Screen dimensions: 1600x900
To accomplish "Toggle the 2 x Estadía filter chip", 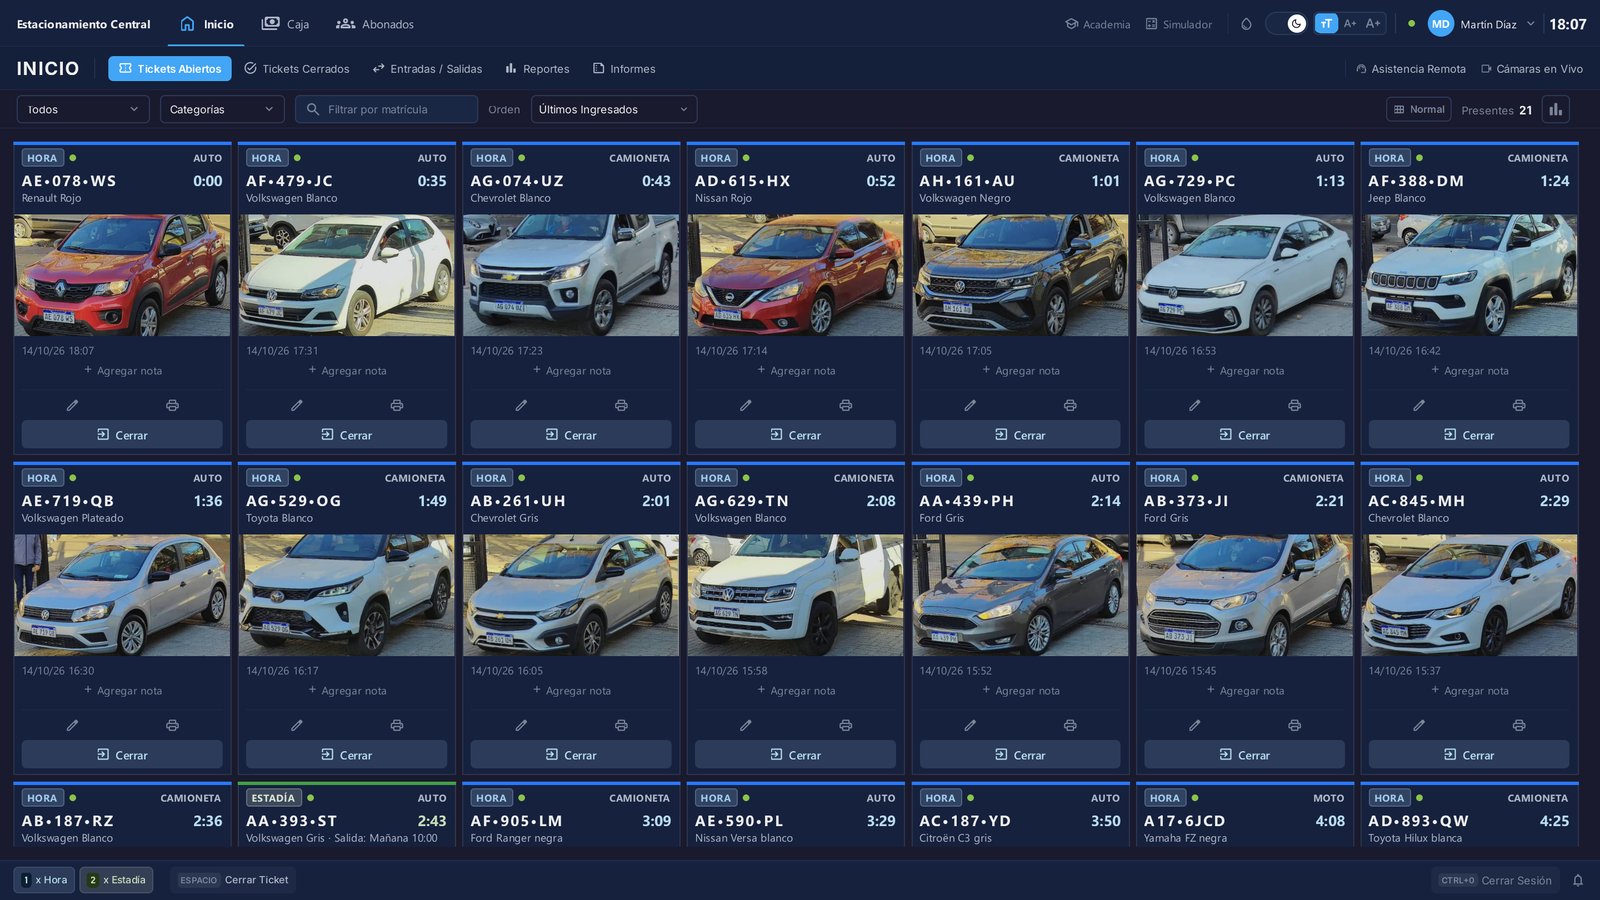I will pos(117,880).
